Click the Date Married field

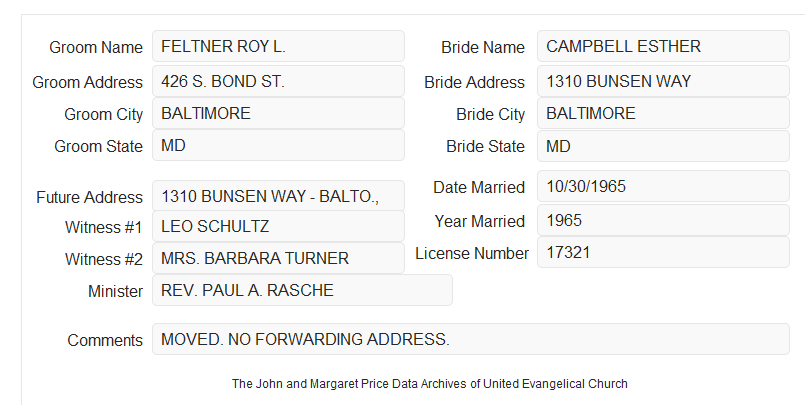(663, 186)
